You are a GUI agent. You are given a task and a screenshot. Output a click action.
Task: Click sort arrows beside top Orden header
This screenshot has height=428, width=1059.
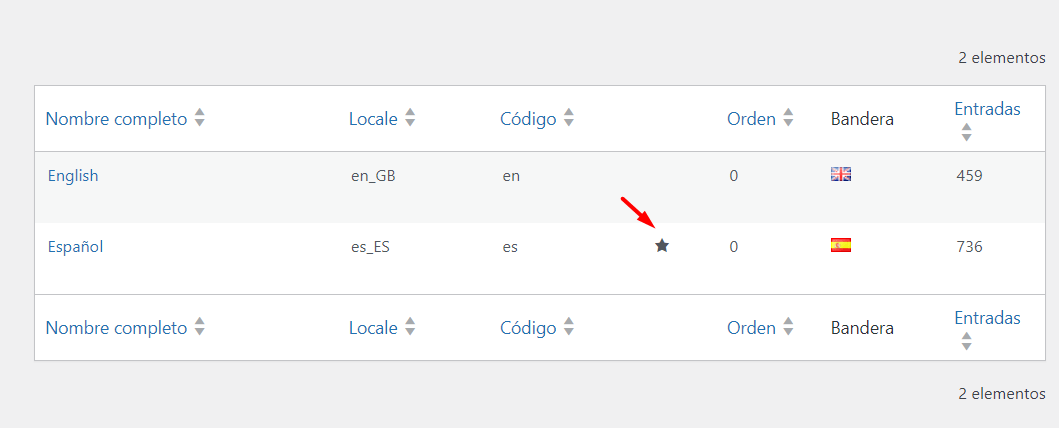(x=787, y=118)
